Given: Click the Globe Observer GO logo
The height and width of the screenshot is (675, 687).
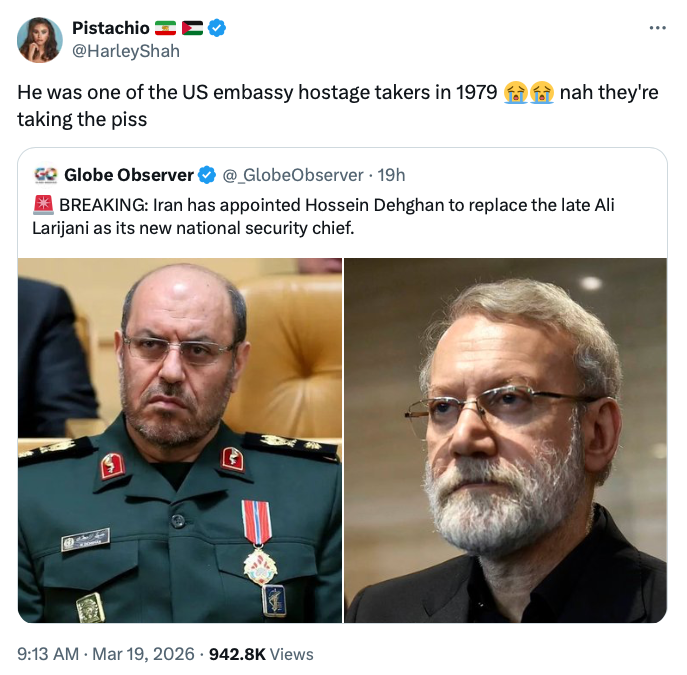Looking at the screenshot, I should [x=45, y=175].
